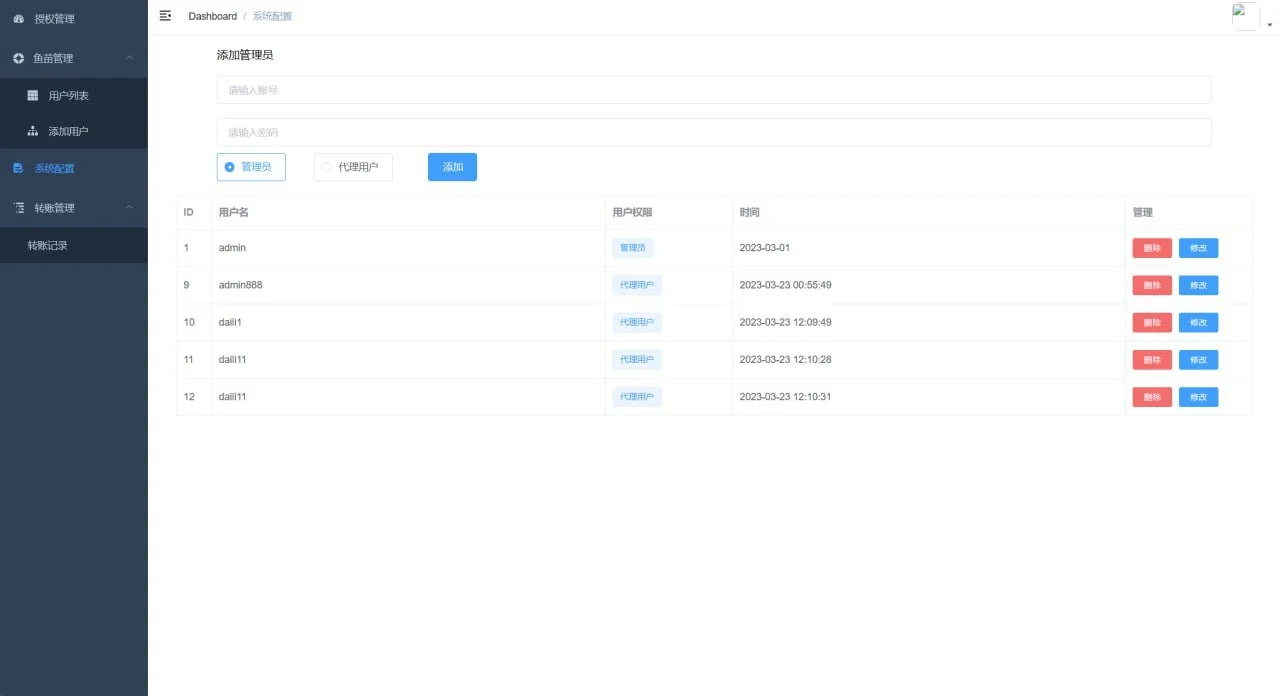Click 修改 for user ID 12
Image resolution: width=1280 pixels, height=696 pixels.
1198,397
